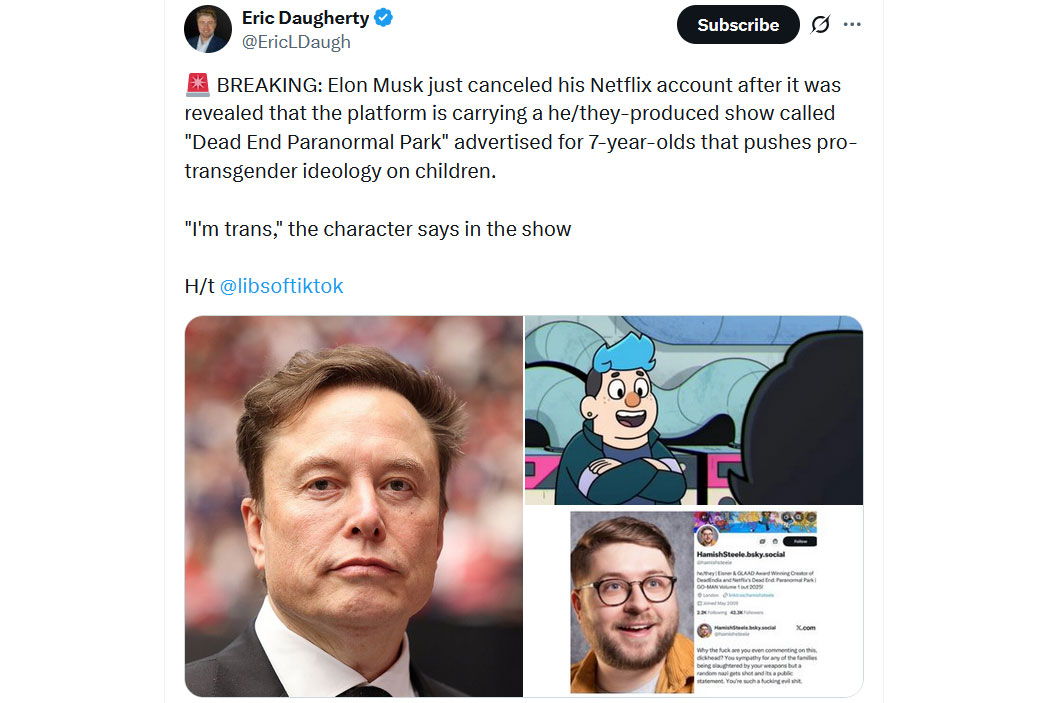Click the X.com label in embedded screenshot

[x=806, y=628]
